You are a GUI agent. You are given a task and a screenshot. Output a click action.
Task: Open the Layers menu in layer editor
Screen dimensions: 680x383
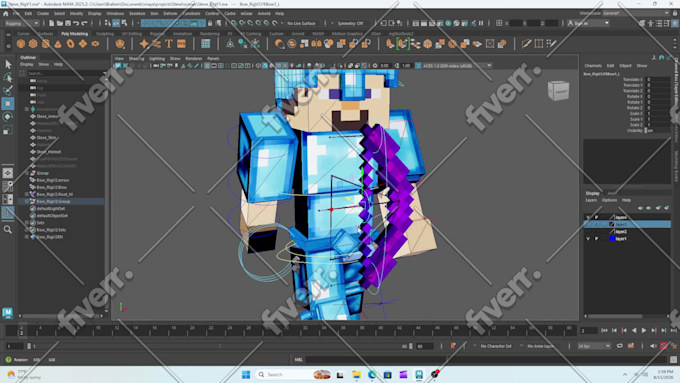[591, 200]
